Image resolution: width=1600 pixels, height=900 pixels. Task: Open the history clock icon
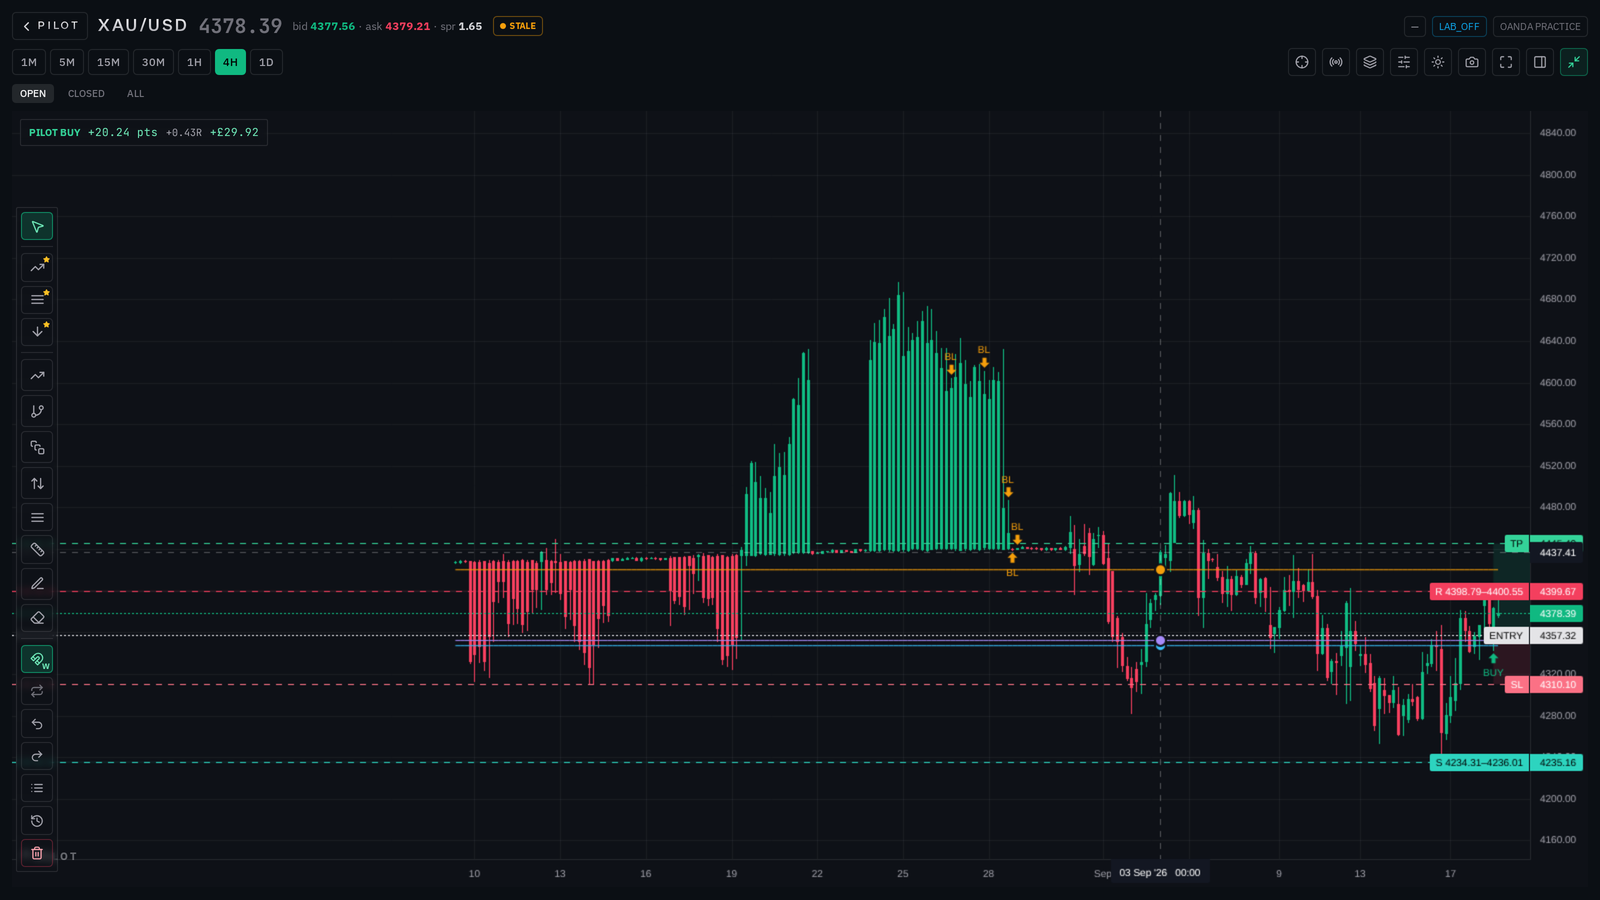coord(37,821)
